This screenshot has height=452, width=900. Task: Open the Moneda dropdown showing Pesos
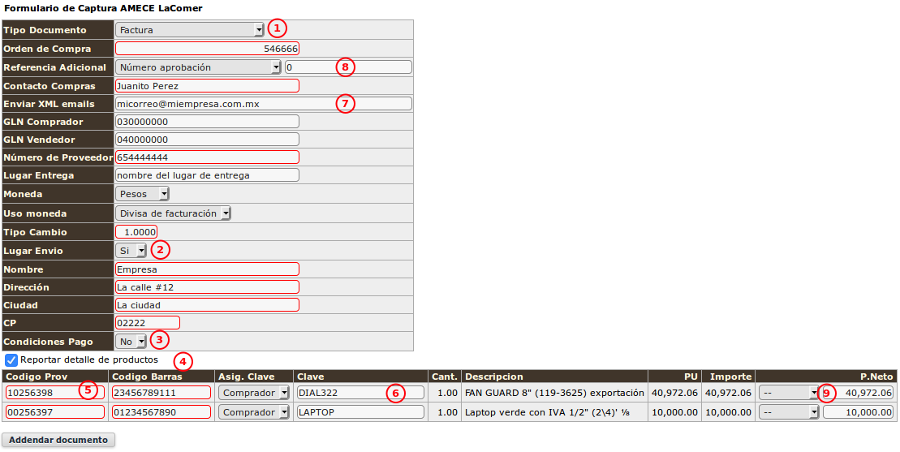(142, 194)
